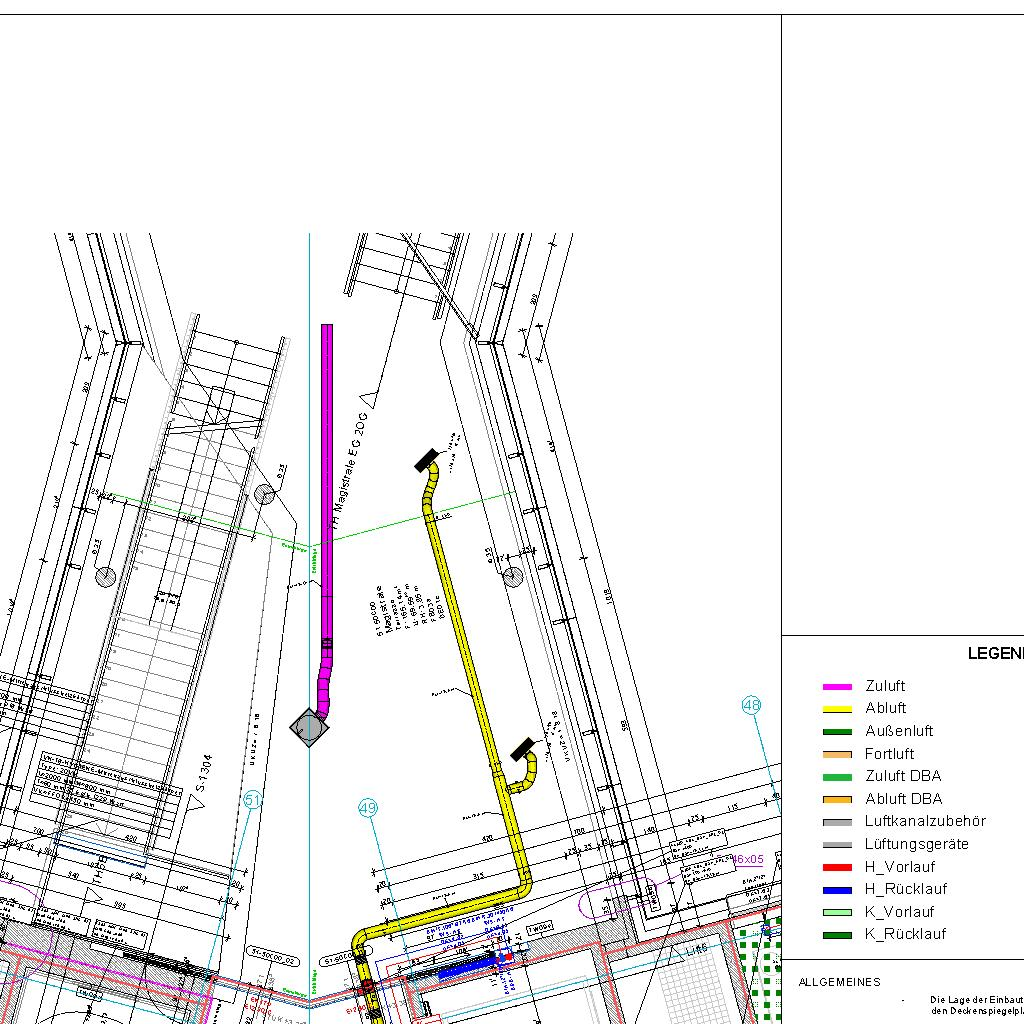The image size is (1024, 1024).
Task: Click the magenta Zuluft legend swatch
Action: point(836,687)
